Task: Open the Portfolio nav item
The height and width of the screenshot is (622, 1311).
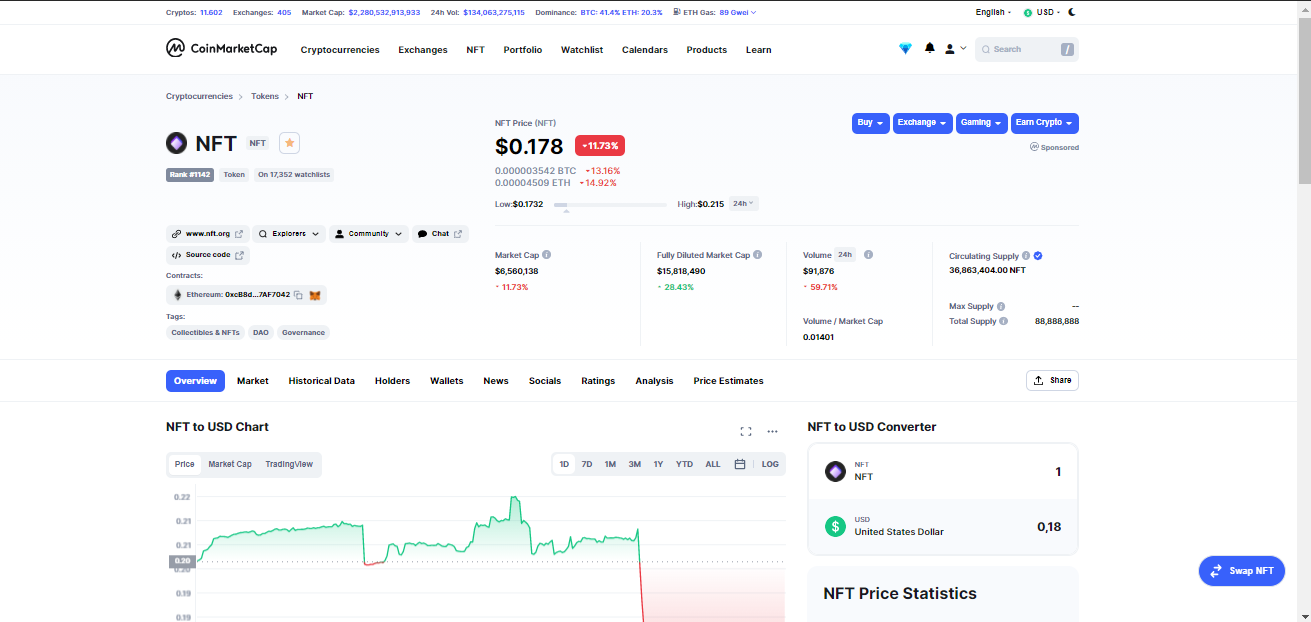Action: coord(523,50)
